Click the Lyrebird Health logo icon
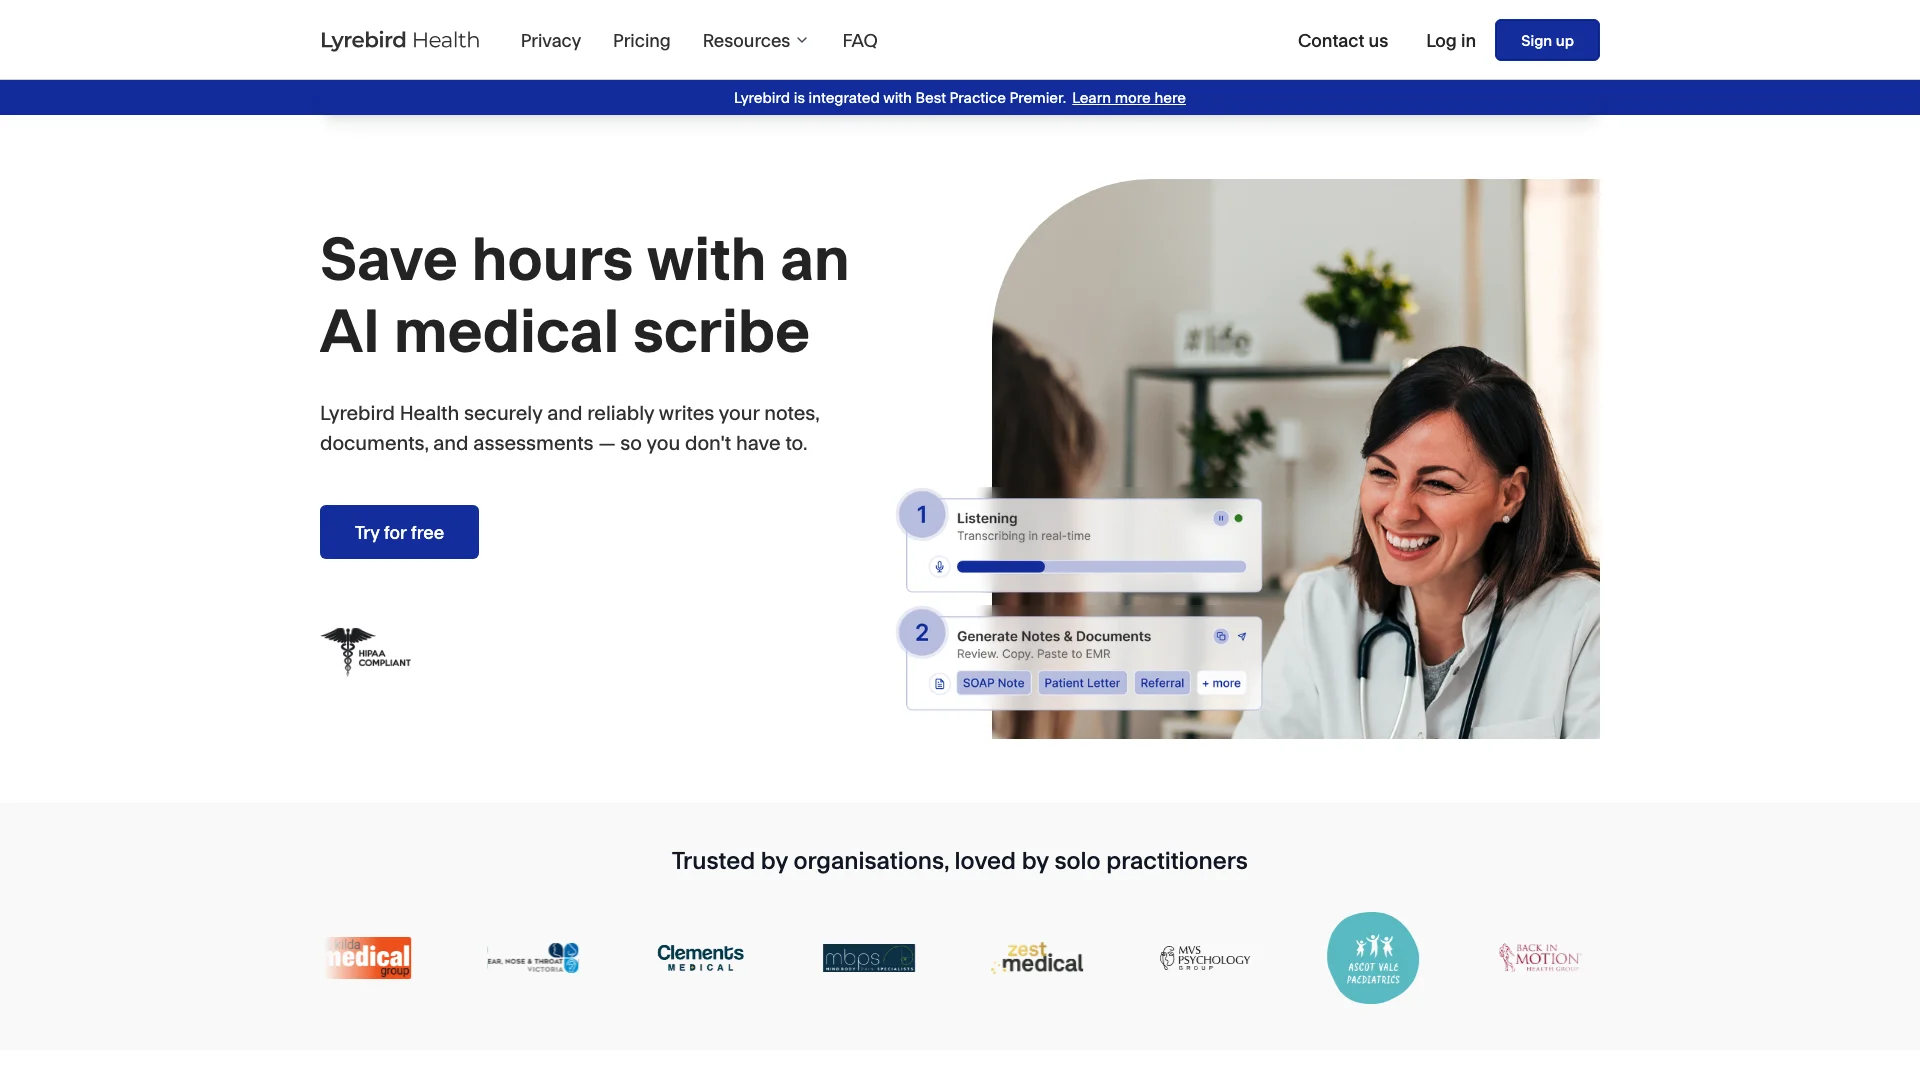 pos(400,40)
